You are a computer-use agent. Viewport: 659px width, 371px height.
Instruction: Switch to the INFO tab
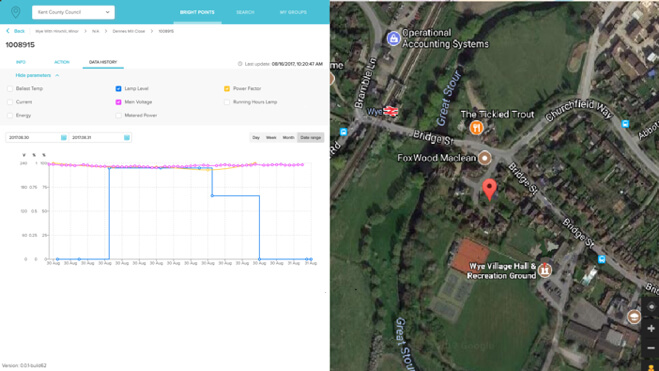21,62
